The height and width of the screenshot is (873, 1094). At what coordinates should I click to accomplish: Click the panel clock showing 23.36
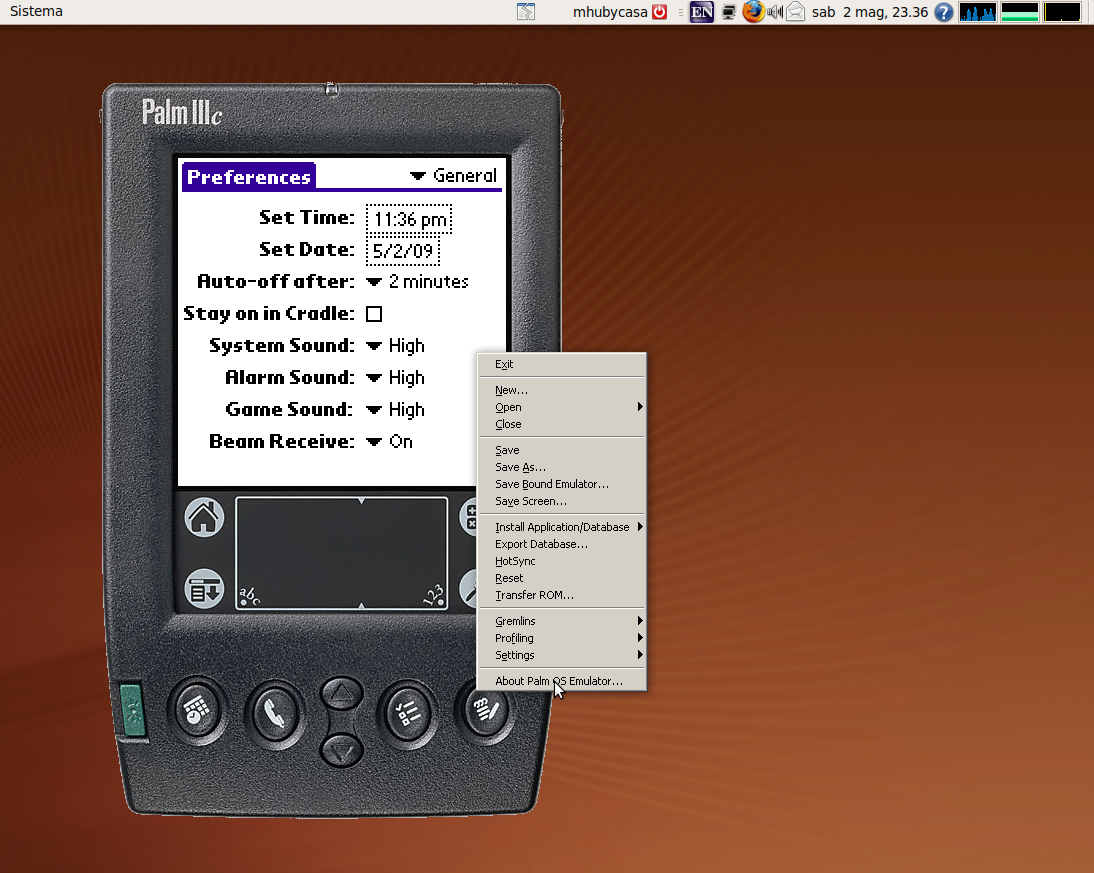[869, 12]
